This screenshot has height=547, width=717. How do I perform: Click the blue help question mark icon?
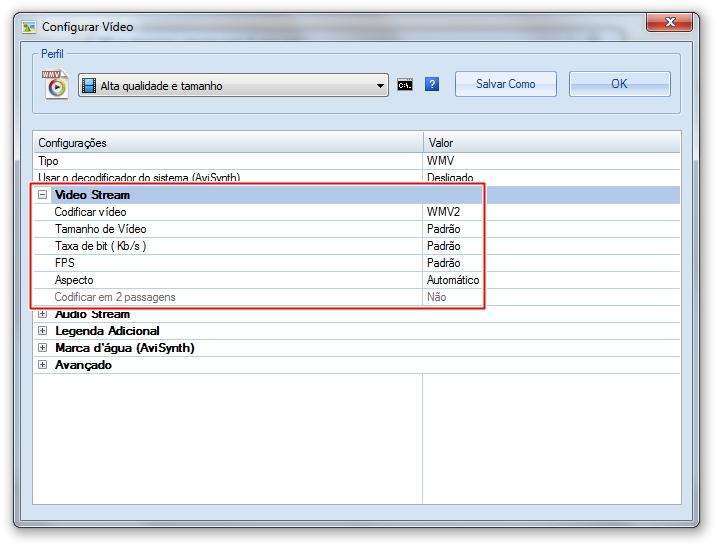432,85
